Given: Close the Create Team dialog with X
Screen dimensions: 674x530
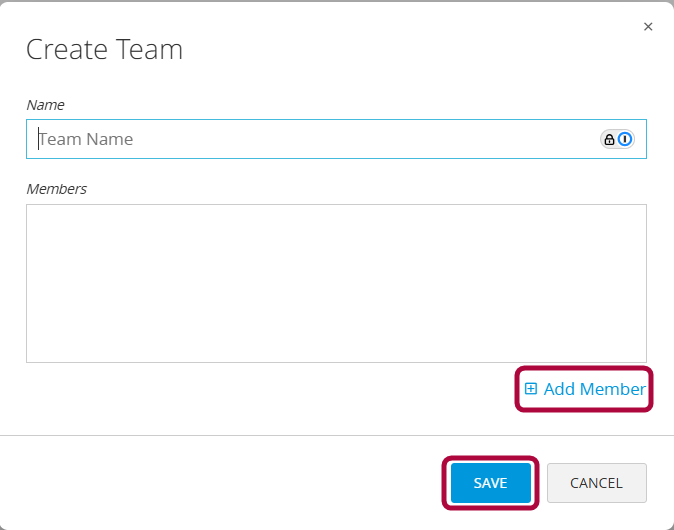Looking at the screenshot, I should 648,27.
